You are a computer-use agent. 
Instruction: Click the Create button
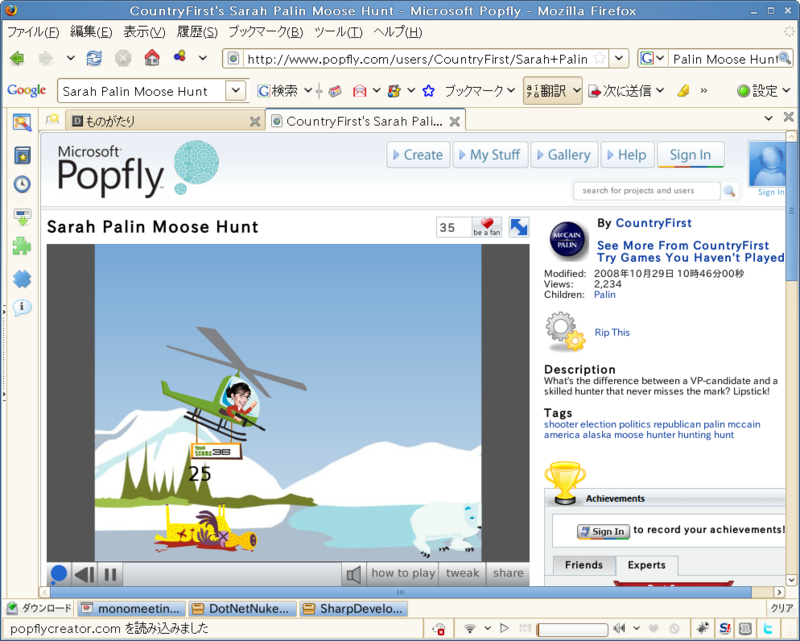tap(418, 155)
